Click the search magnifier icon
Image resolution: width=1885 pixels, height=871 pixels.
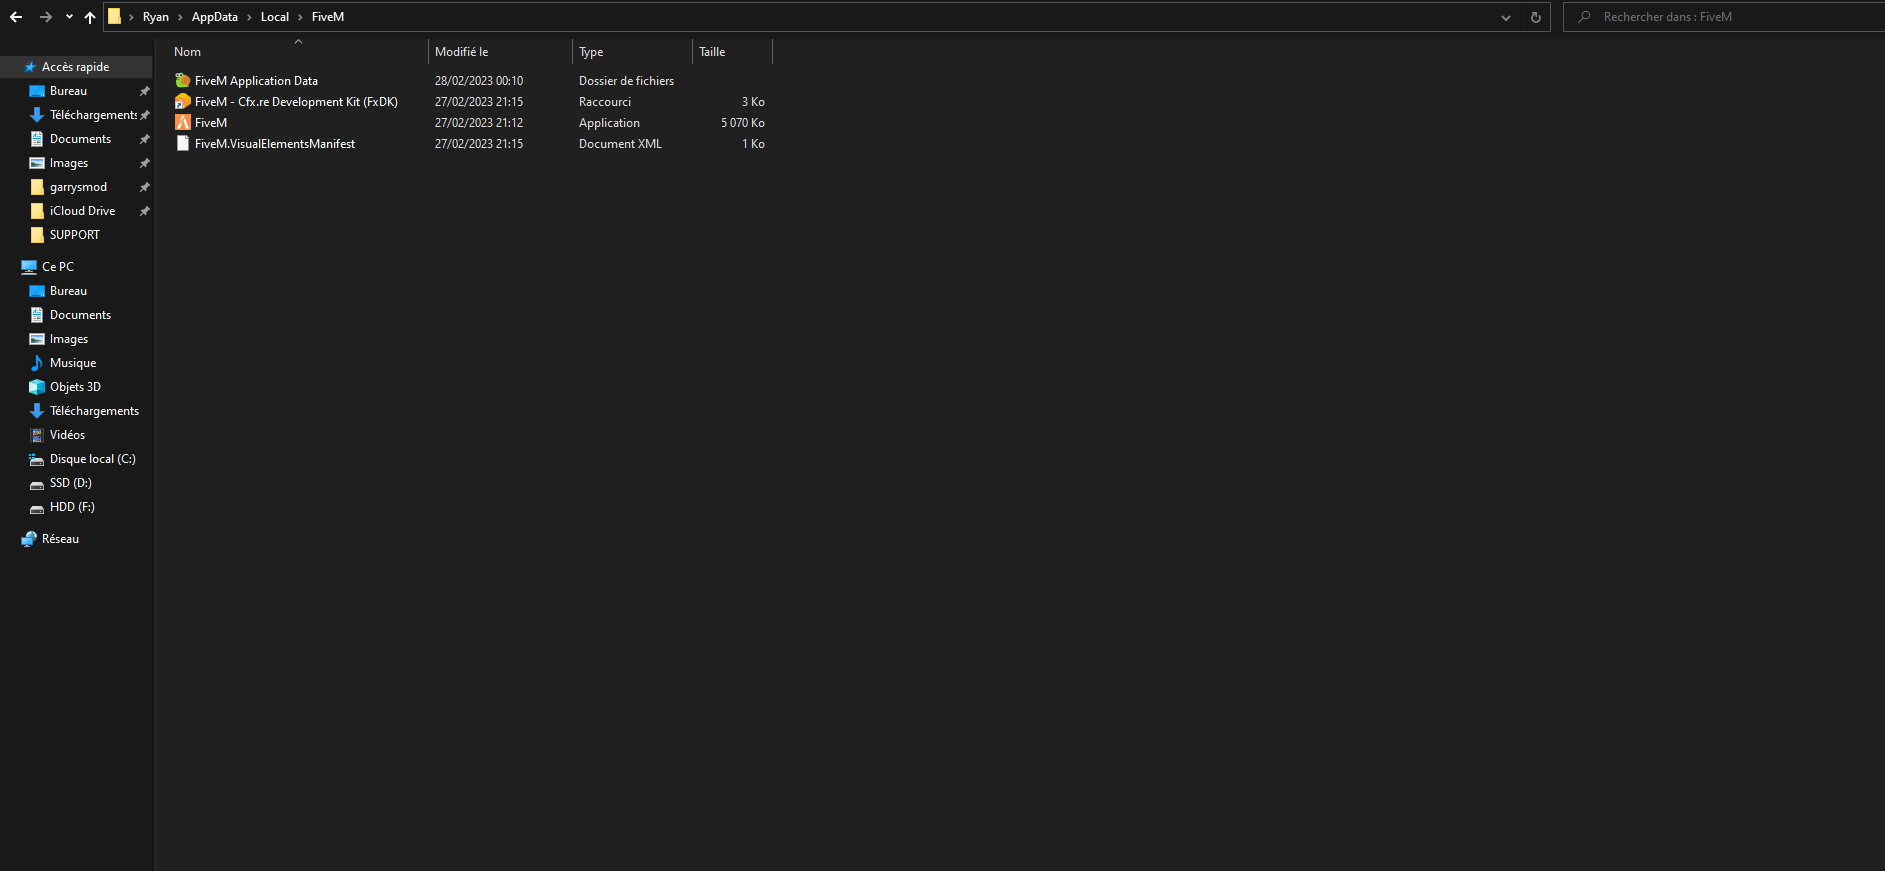click(1584, 17)
